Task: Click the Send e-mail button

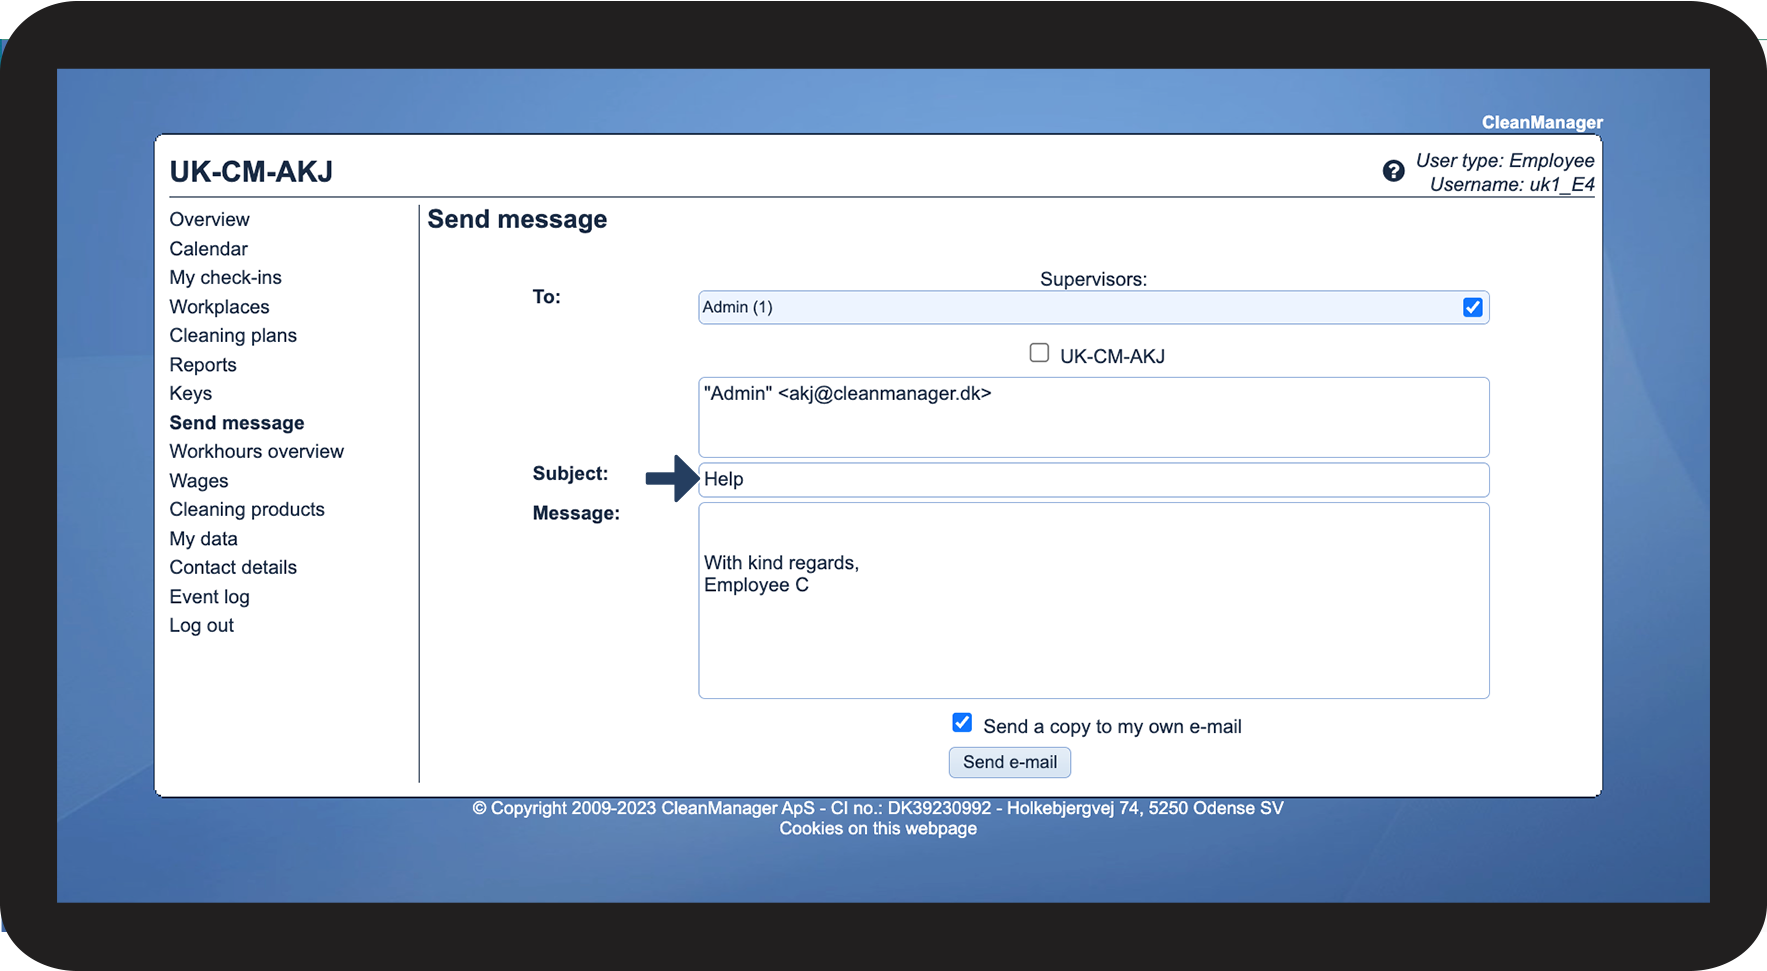Action: tap(1010, 762)
